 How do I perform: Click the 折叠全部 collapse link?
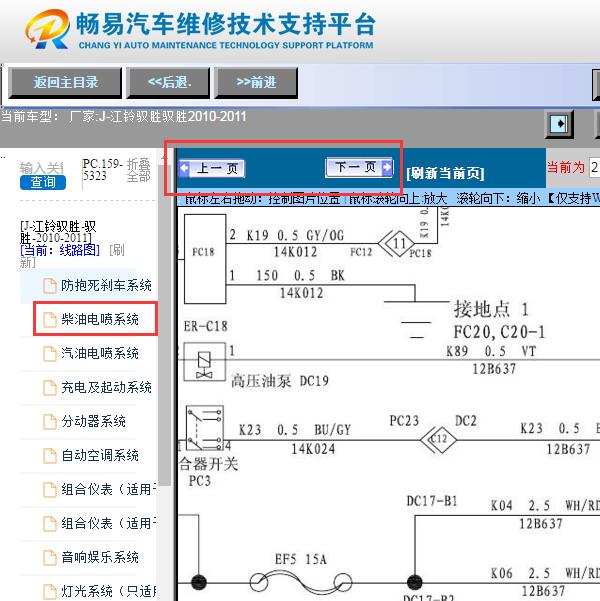point(138,170)
